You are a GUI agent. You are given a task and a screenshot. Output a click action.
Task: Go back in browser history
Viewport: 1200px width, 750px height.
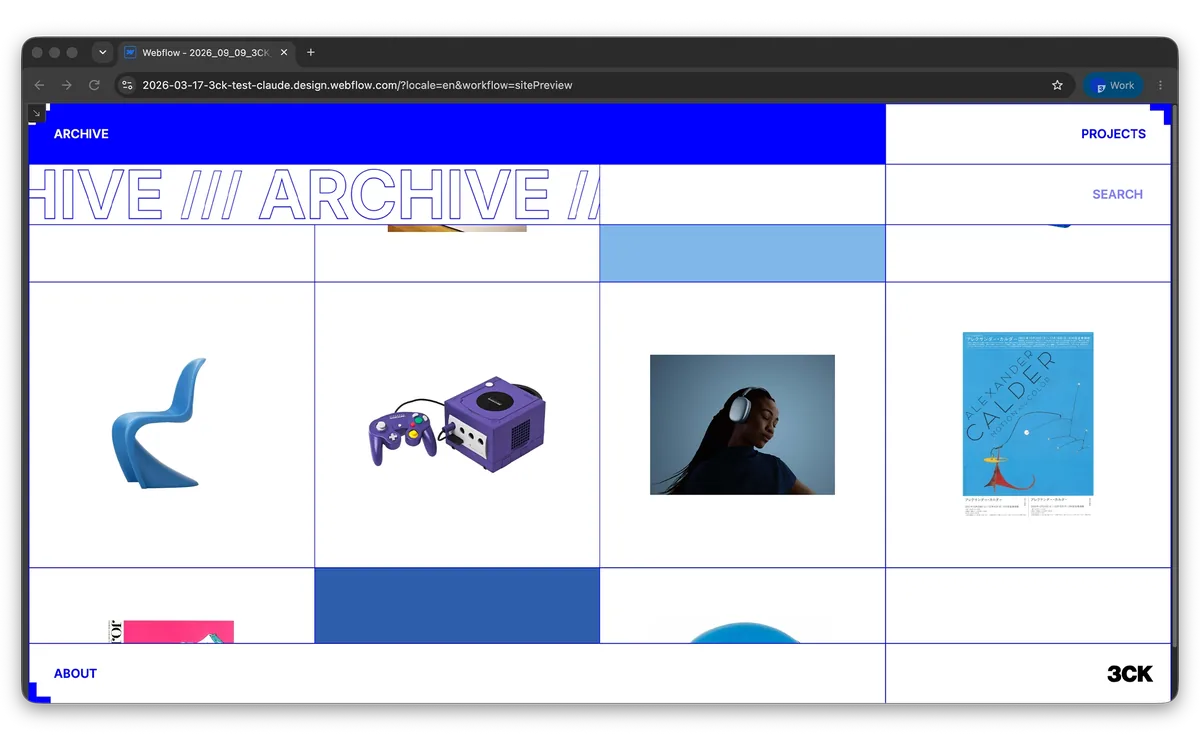[x=39, y=85]
